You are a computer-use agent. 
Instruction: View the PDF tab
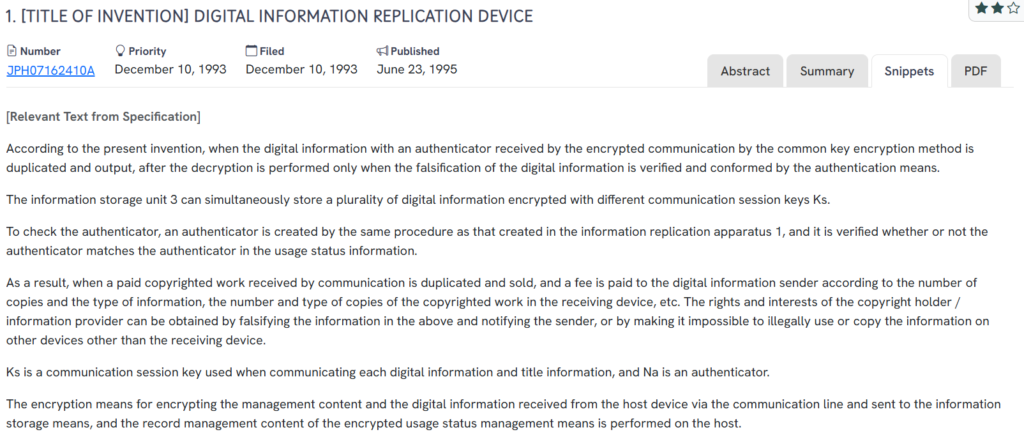tap(975, 71)
